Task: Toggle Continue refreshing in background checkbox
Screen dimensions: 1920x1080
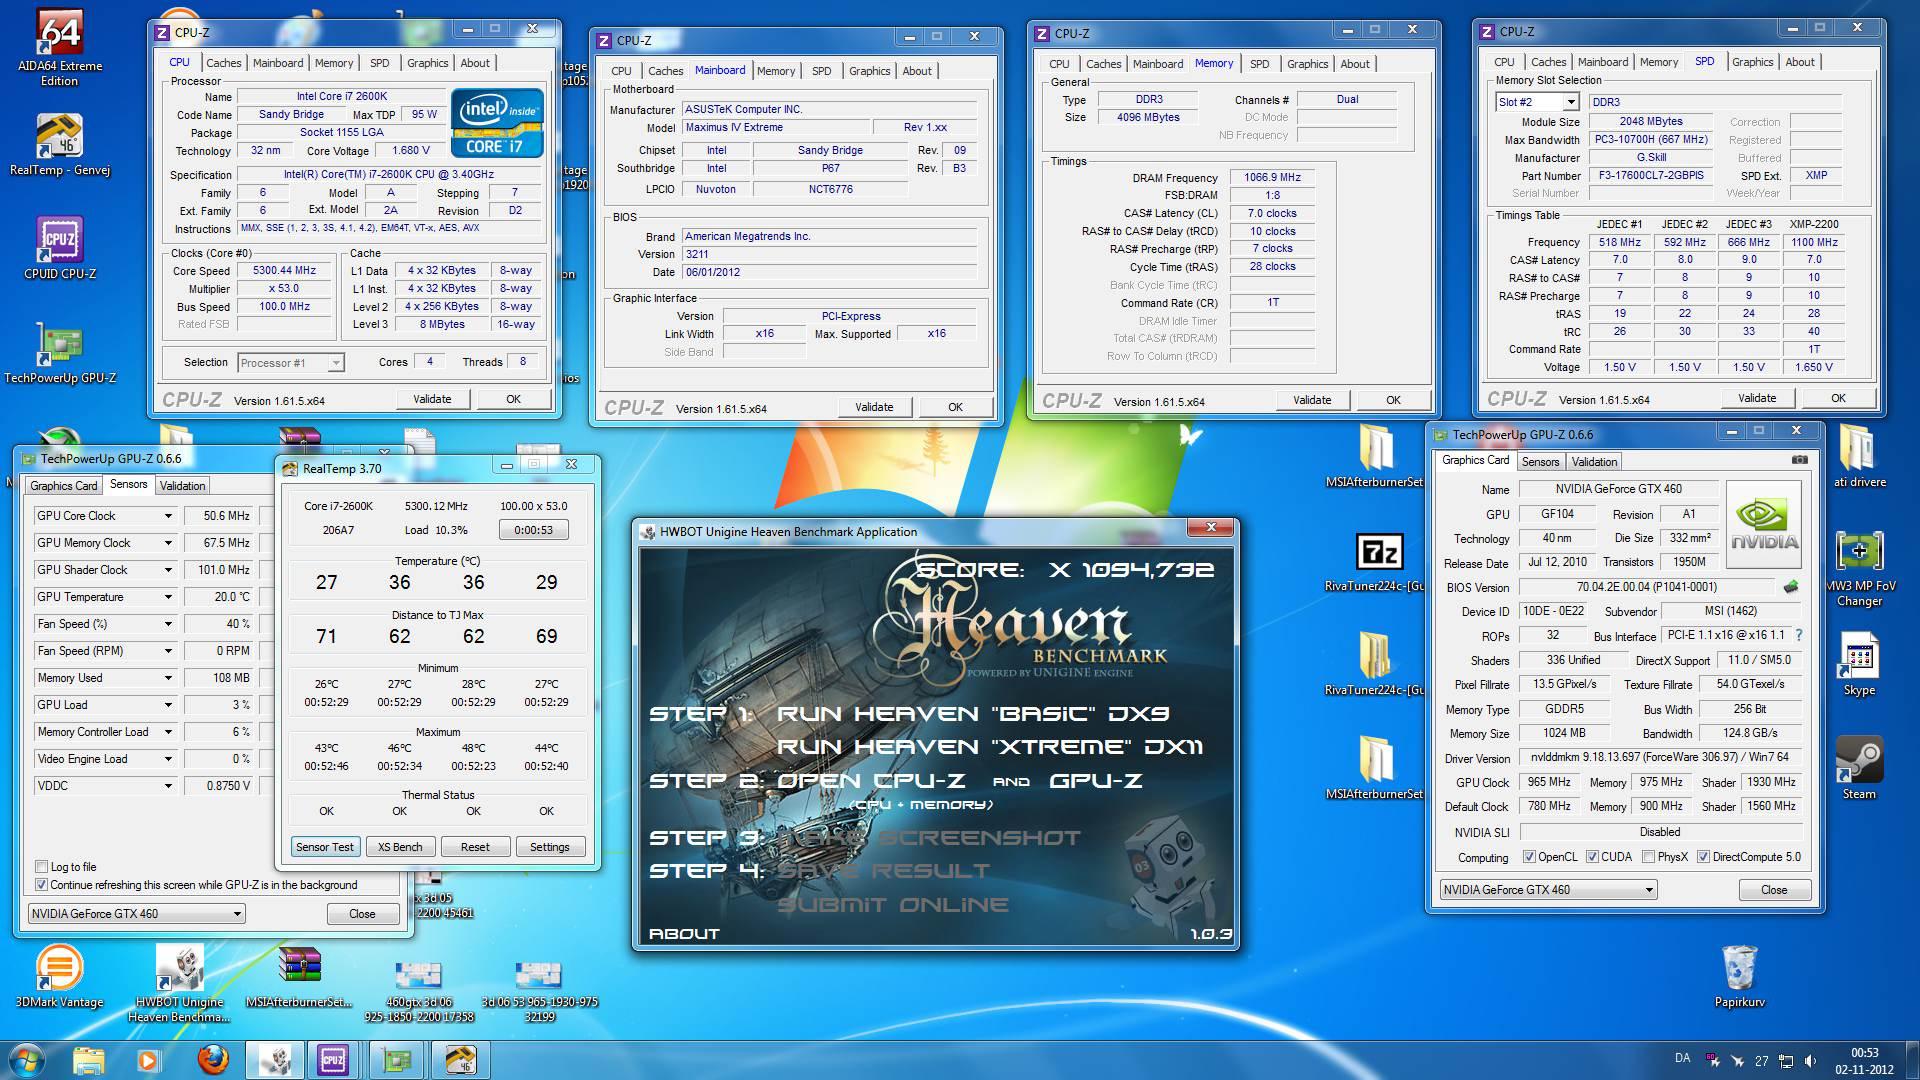Action: point(41,885)
